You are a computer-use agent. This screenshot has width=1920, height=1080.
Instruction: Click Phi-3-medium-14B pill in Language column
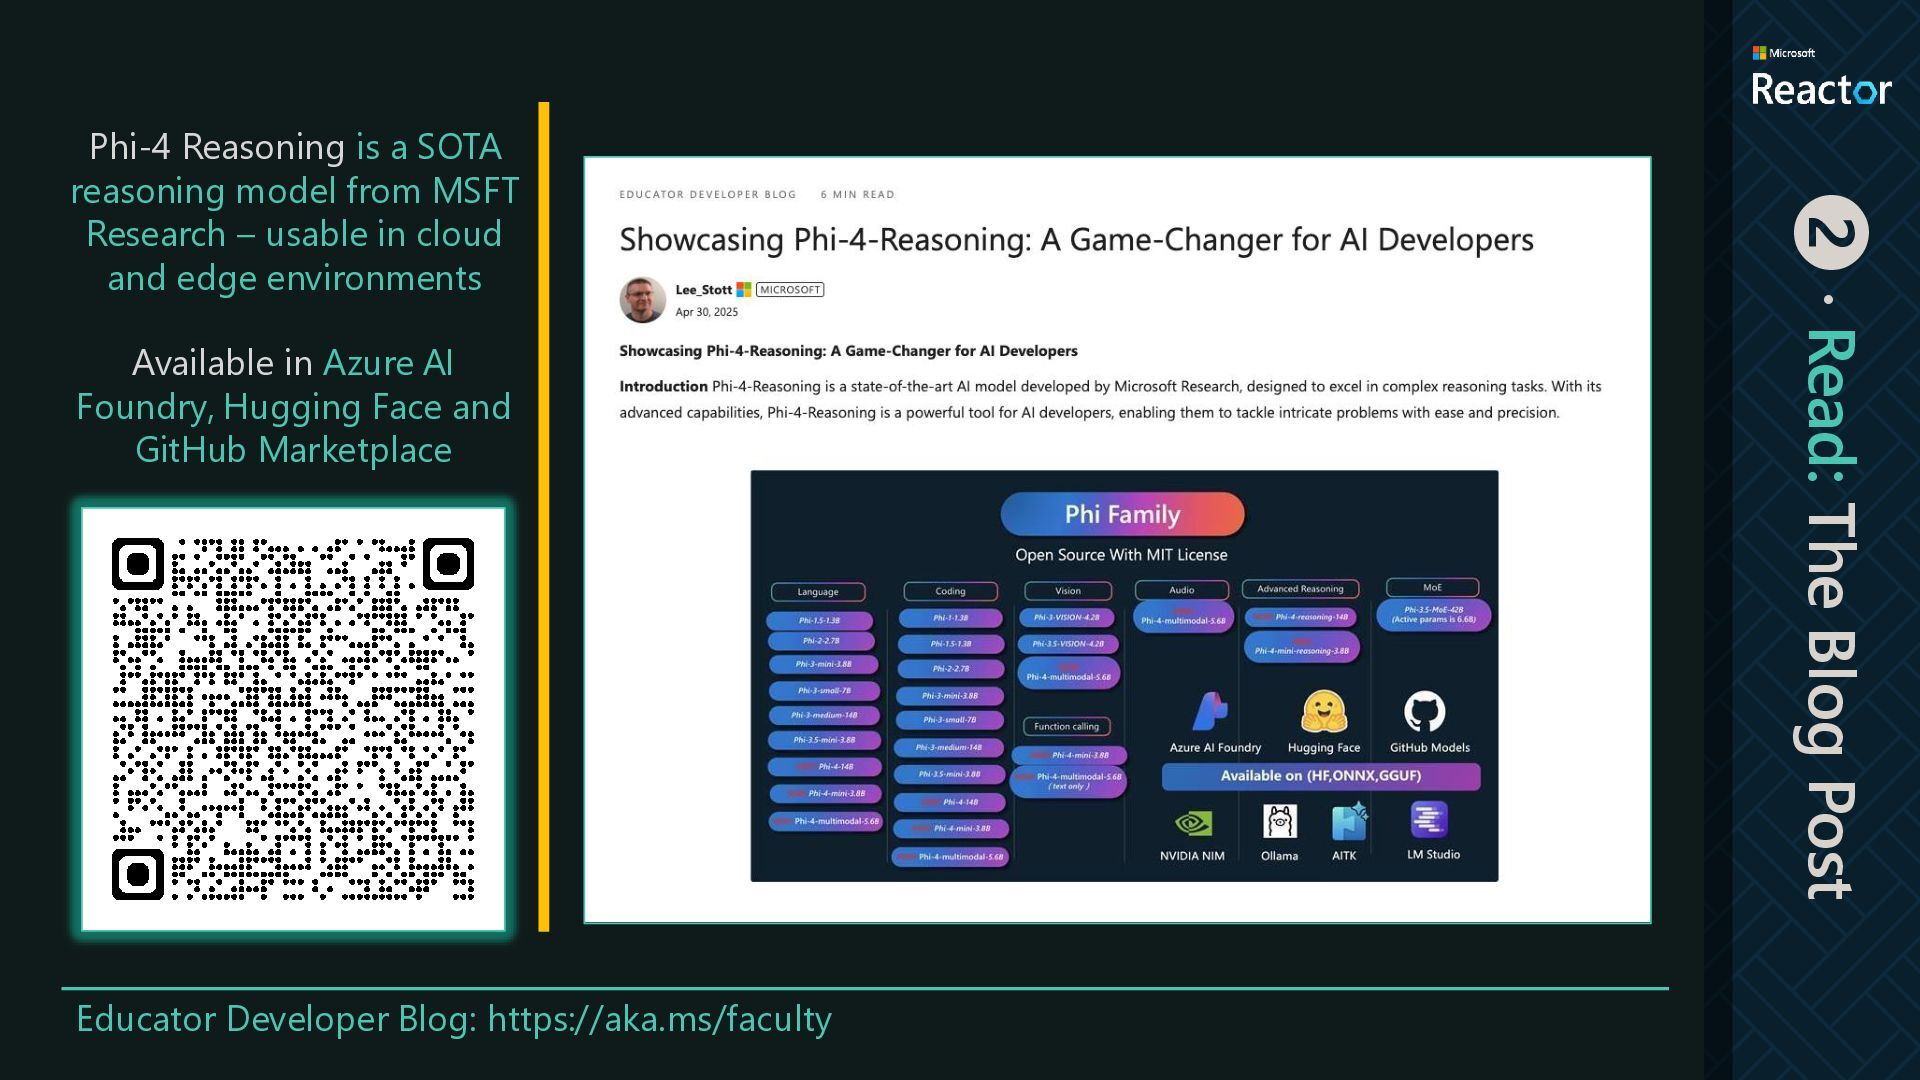click(x=824, y=715)
